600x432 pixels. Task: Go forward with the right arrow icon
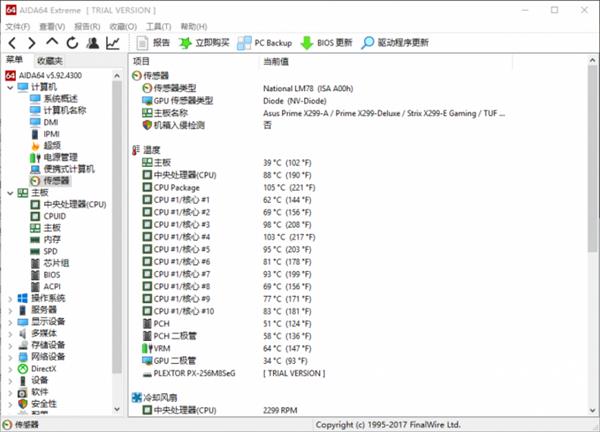(32, 43)
